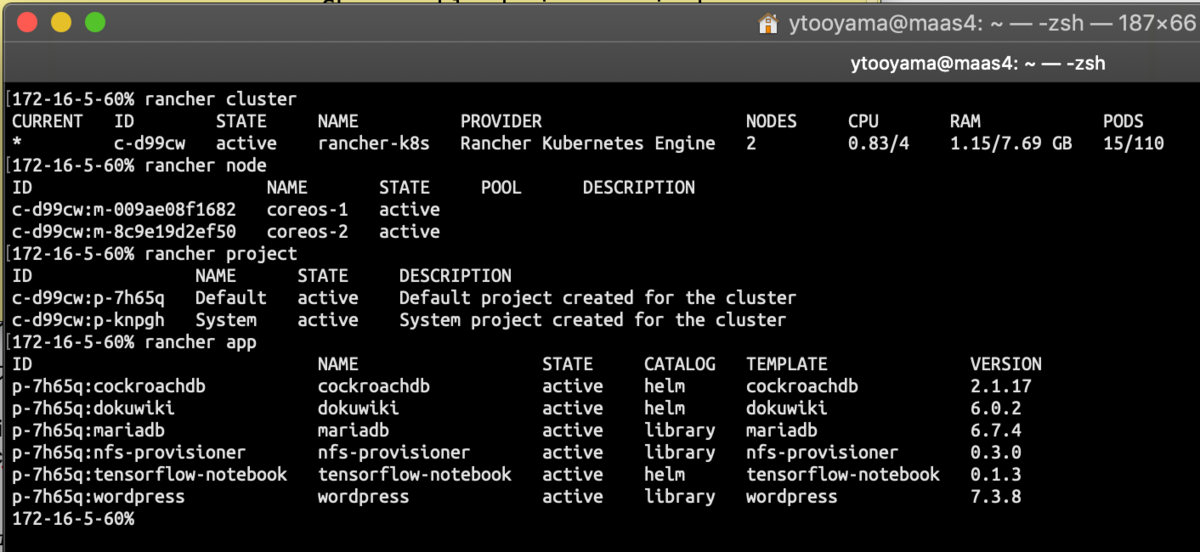
Task: Click version '7.3.8' of wordpress
Action: coord(996,496)
